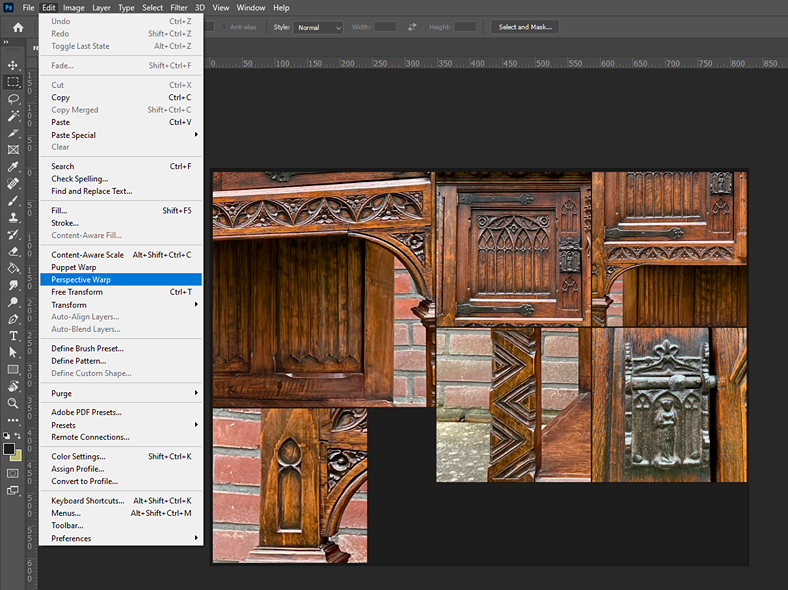Click the Home icon
This screenshot has width=788, height=590.
17,27
